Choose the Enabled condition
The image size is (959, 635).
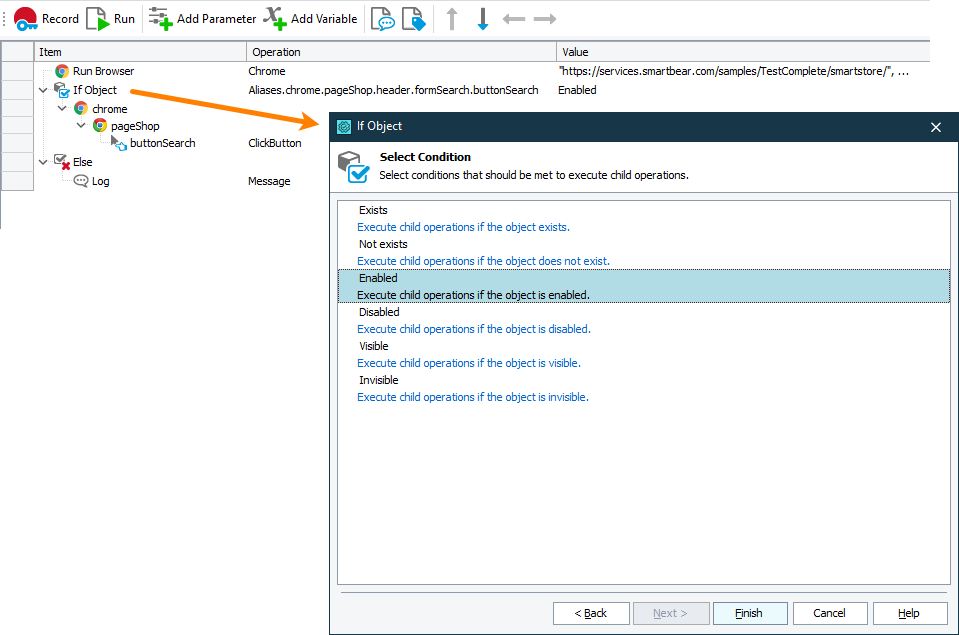(644, 286)
